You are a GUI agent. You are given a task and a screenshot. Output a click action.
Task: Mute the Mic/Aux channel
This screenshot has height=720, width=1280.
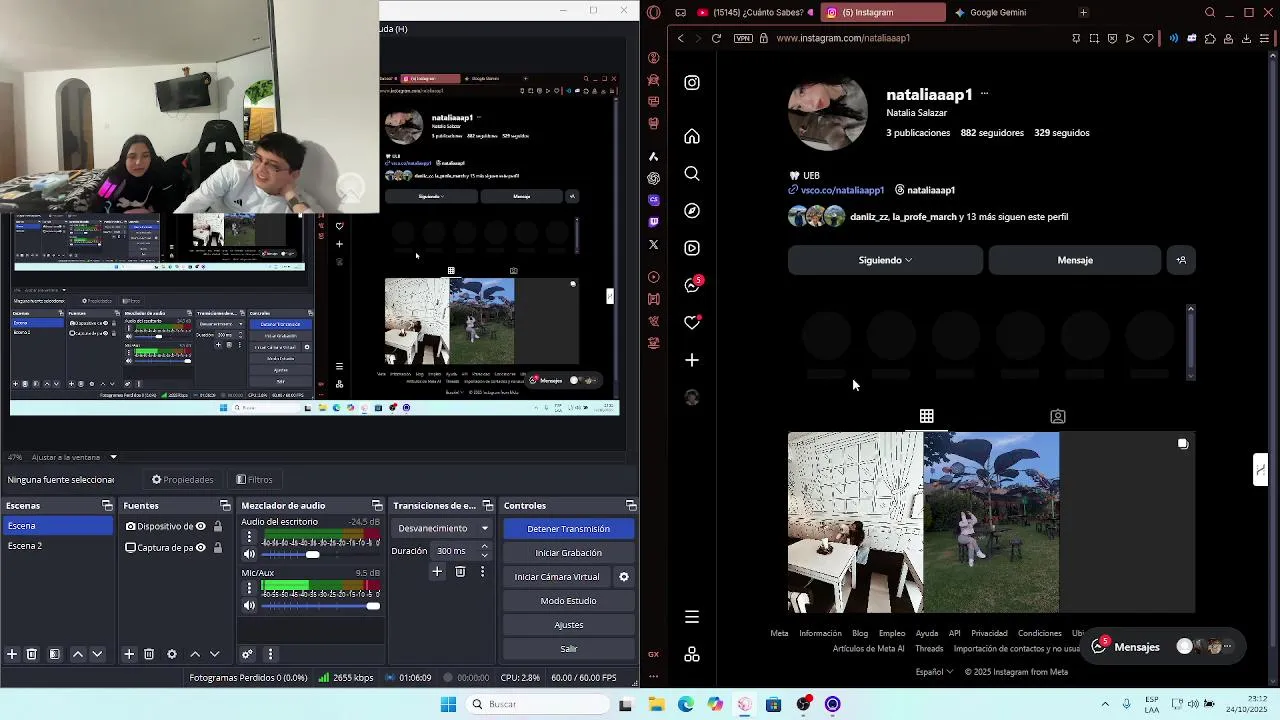pyautogui.click(x=250, y=605)
